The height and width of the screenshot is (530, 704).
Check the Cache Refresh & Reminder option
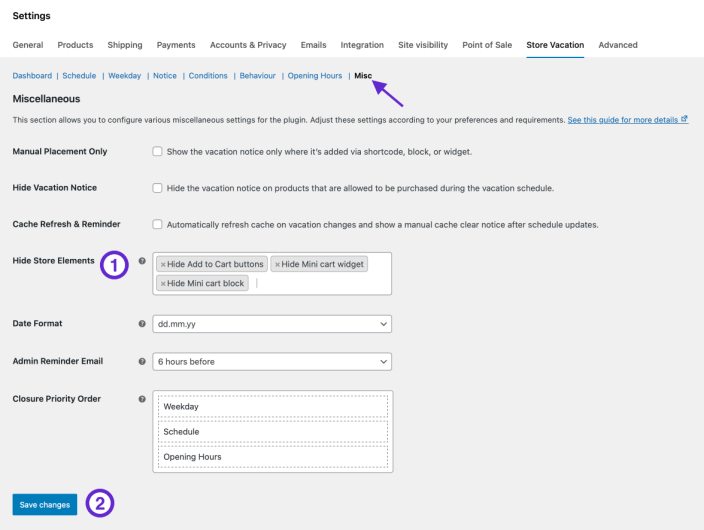tap(157, 225)
